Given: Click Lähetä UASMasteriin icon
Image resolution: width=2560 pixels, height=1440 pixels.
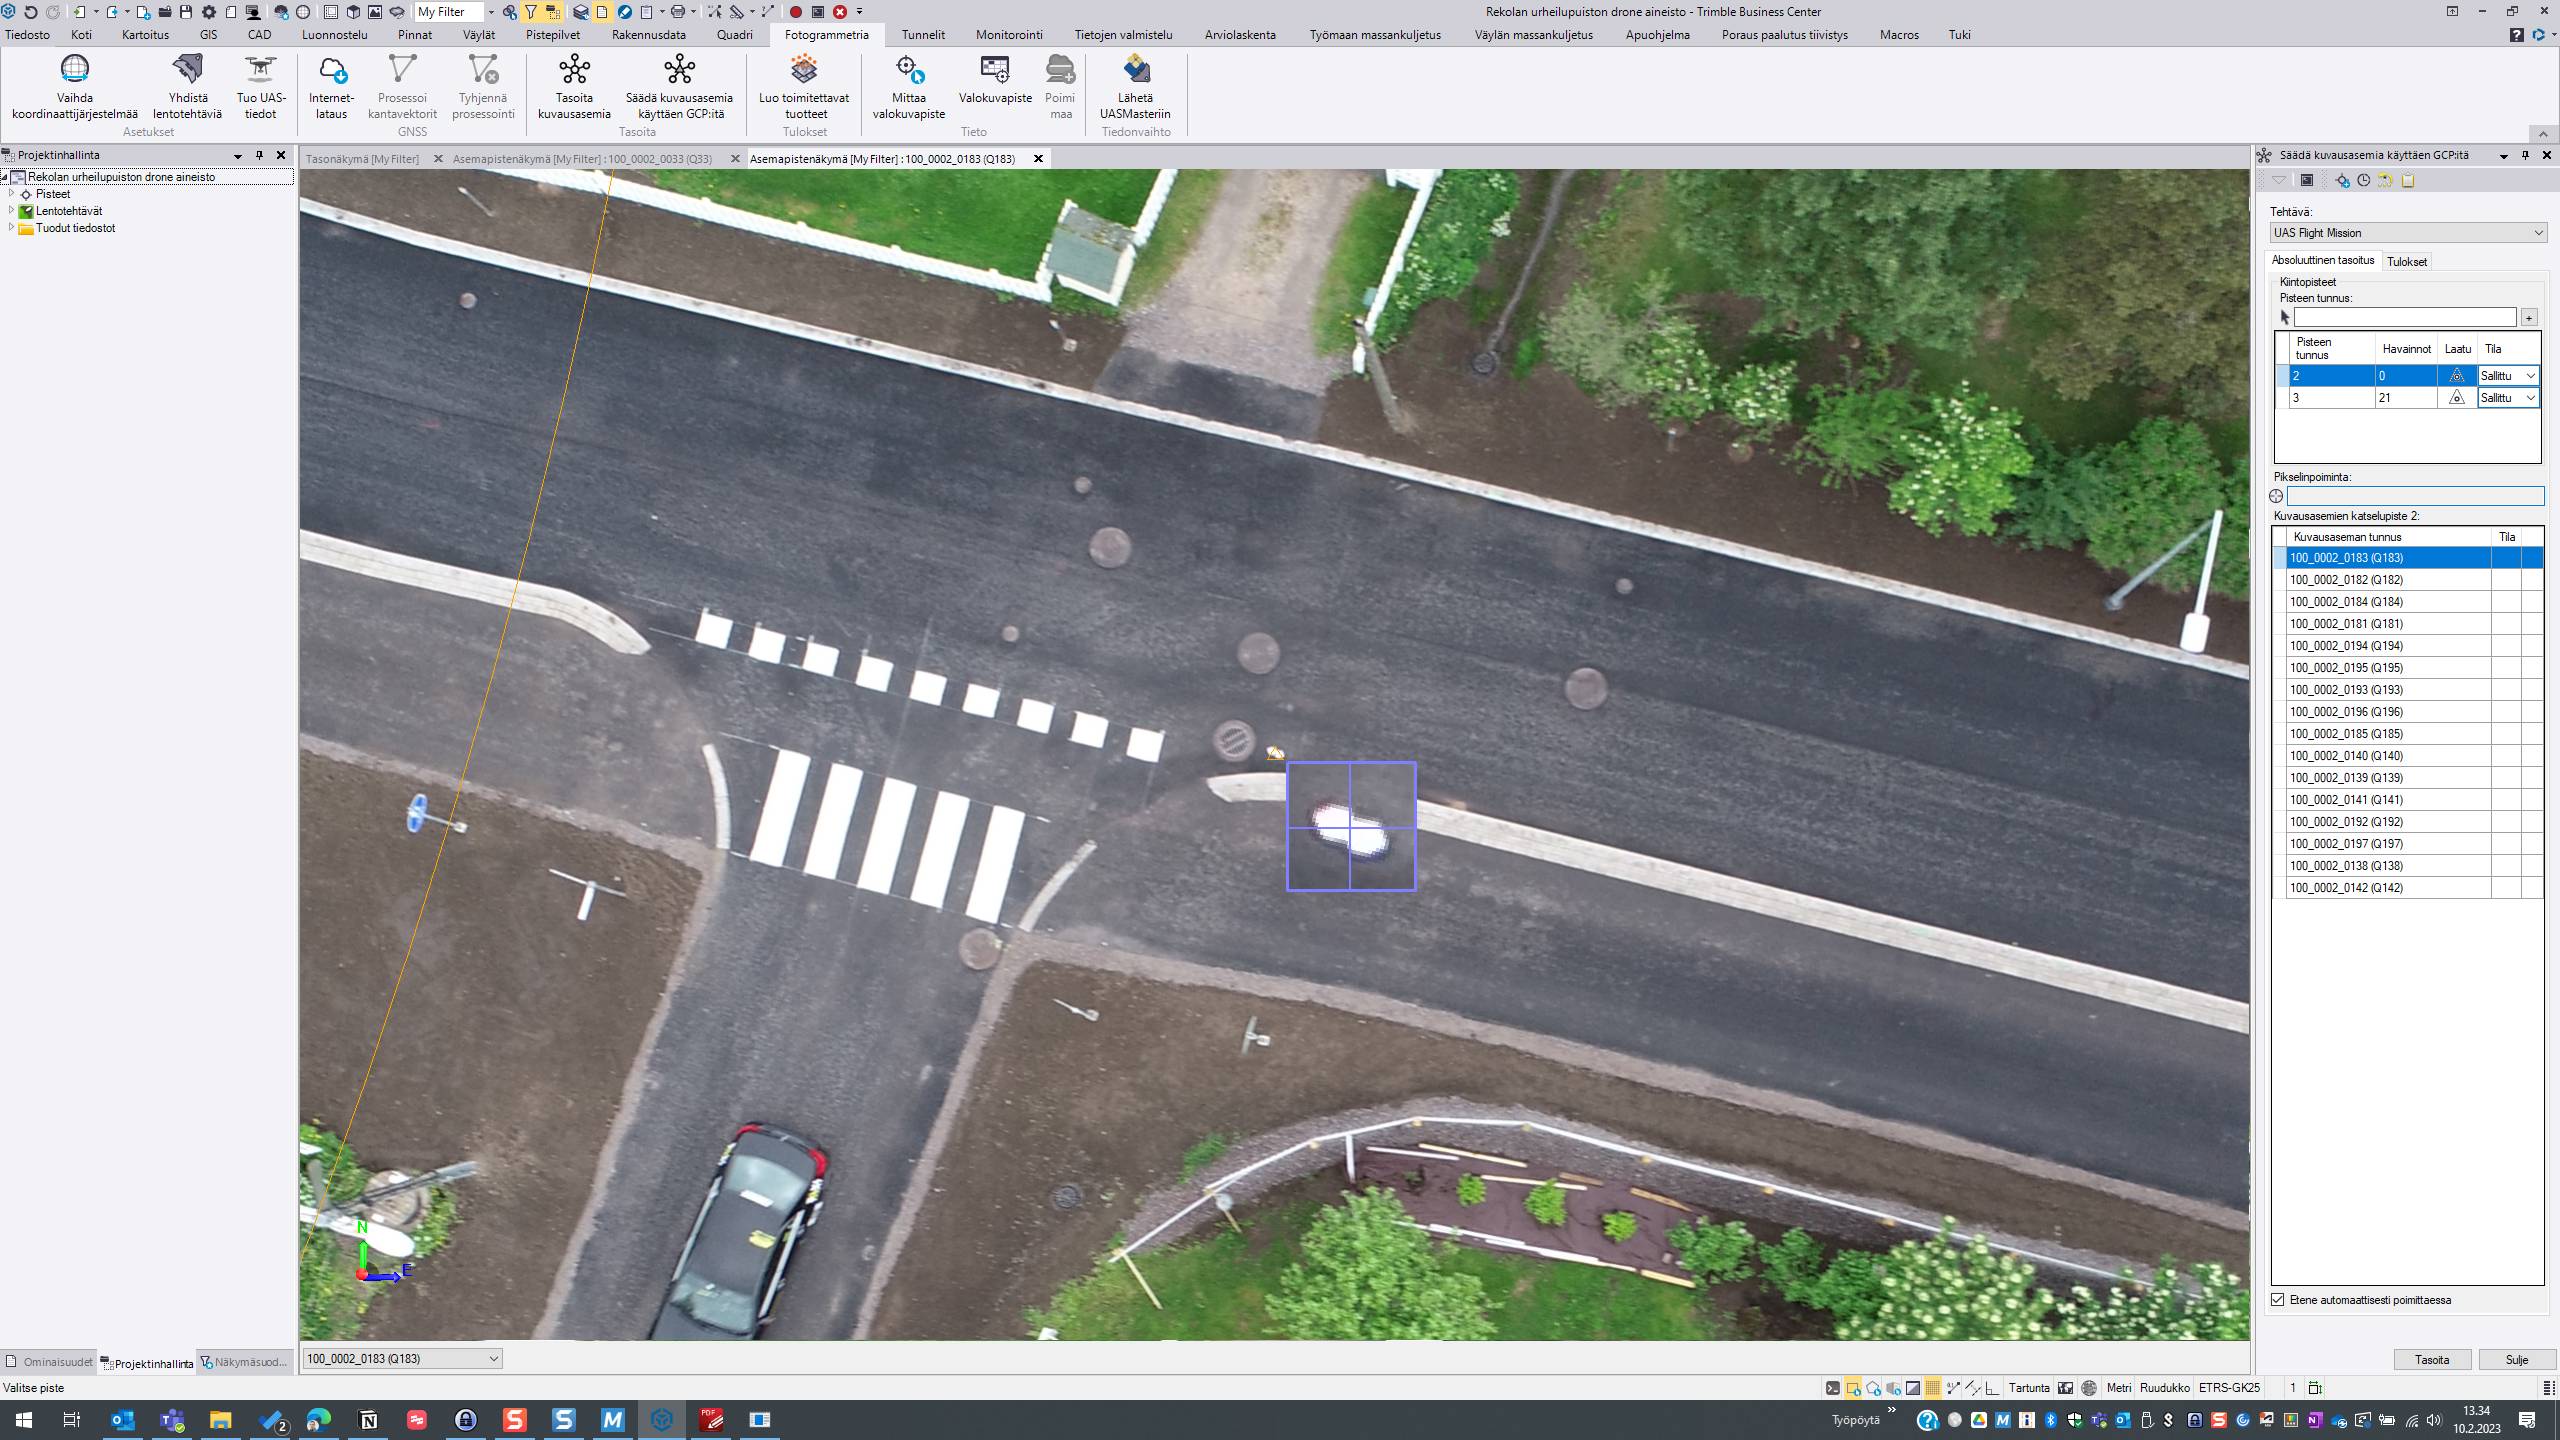Looking at the screenshot, I should [1136, 69].
